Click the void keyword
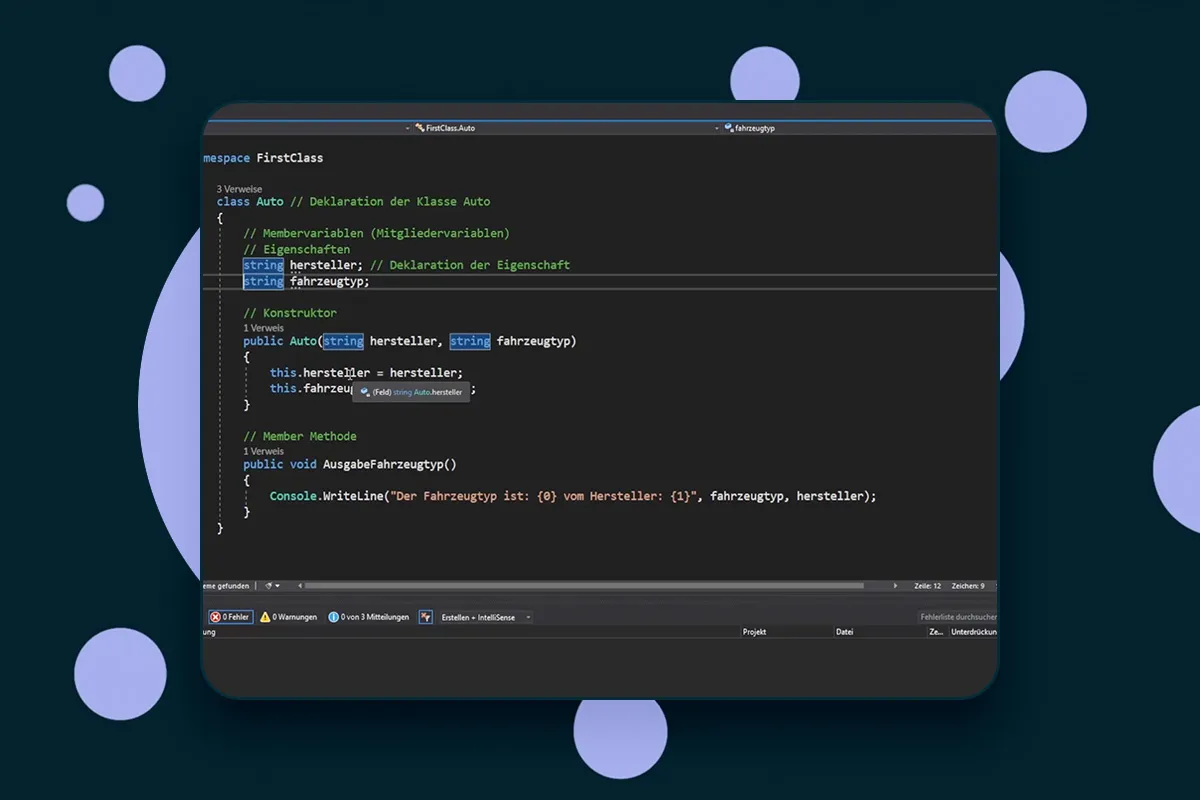Viewport: 1200px width, 800px height. tap(303, 465)
